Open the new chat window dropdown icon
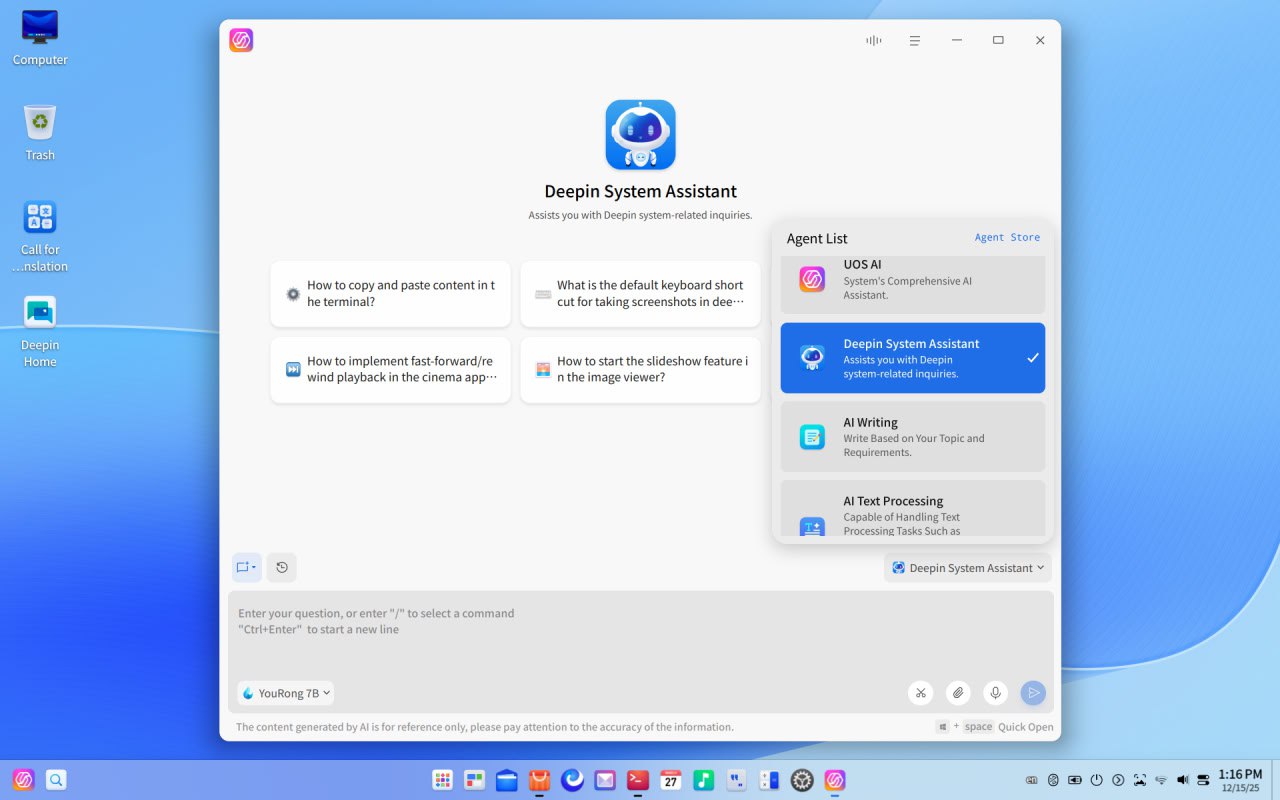This screenshot has height=800, width=1280. point(246,568)
